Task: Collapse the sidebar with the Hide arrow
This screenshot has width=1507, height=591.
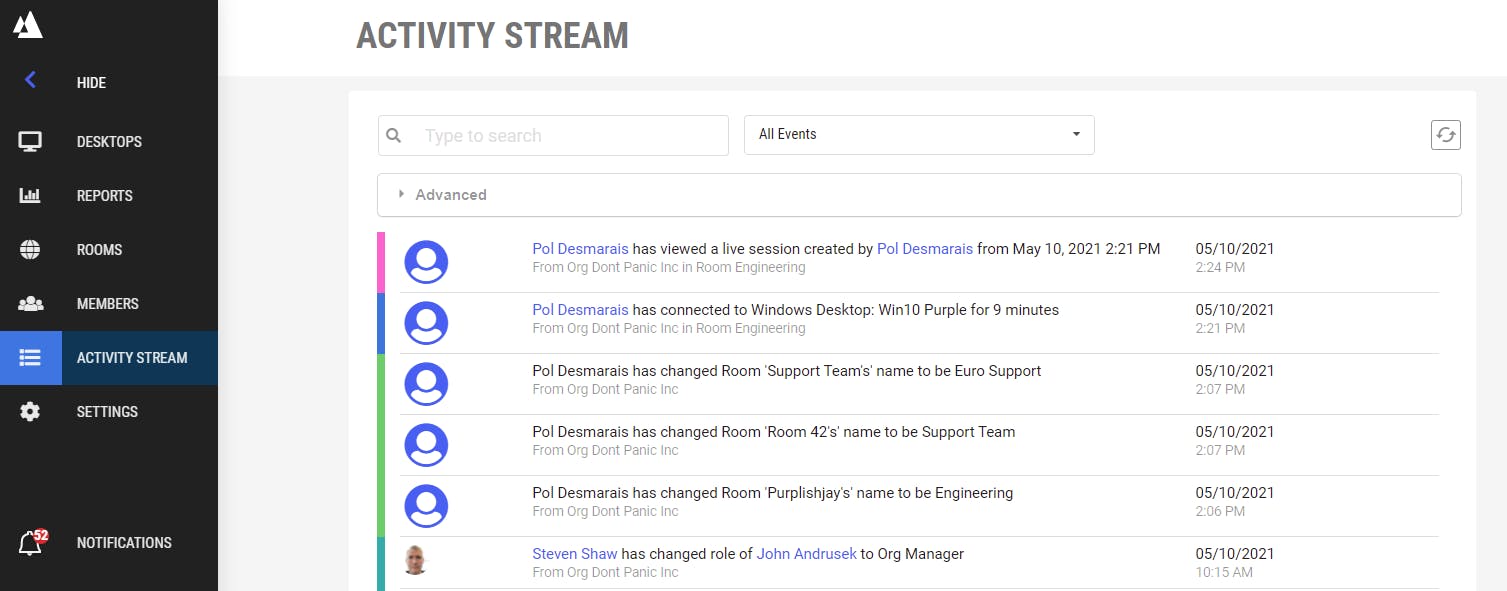Action: coord(30,81)
